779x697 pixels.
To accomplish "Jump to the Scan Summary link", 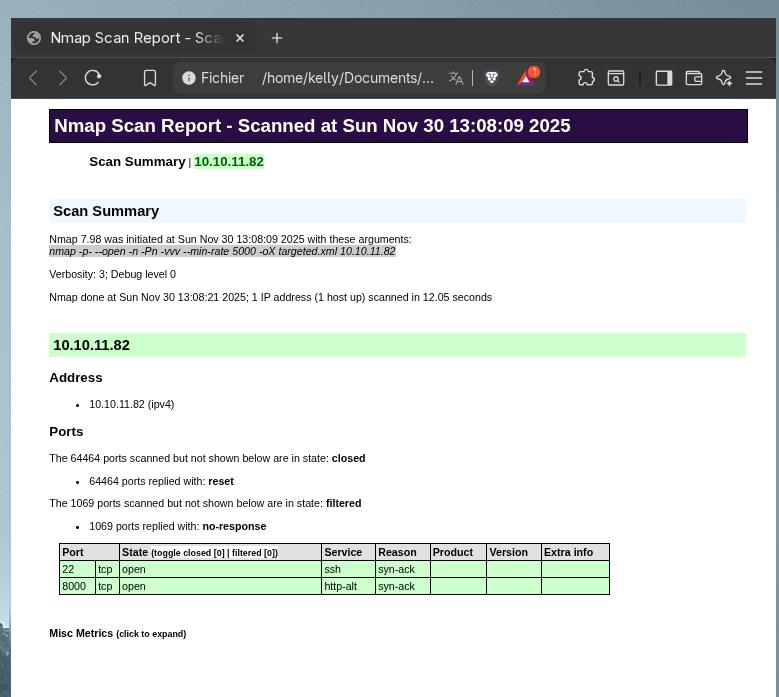I will pyautogui.click(x=137, y=162).
